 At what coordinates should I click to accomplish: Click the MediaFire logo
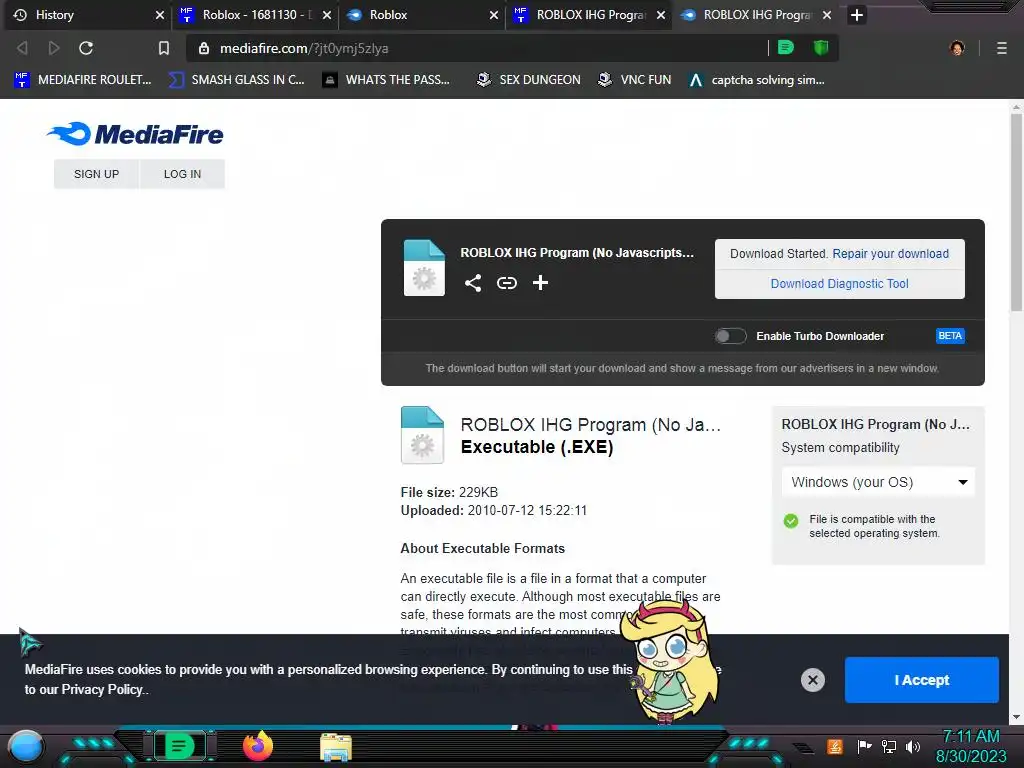point(135,134)
